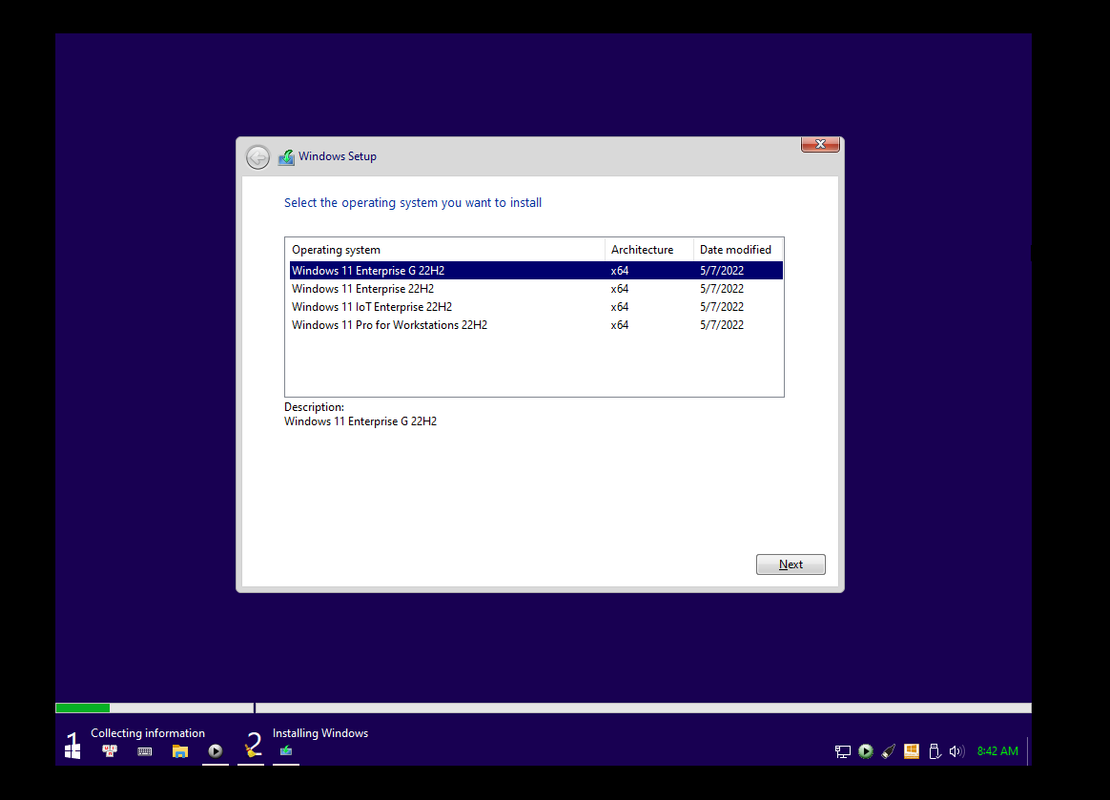Open File Explorer folder icon in taskbar
Screen dimensions: 1110x800
180,751
